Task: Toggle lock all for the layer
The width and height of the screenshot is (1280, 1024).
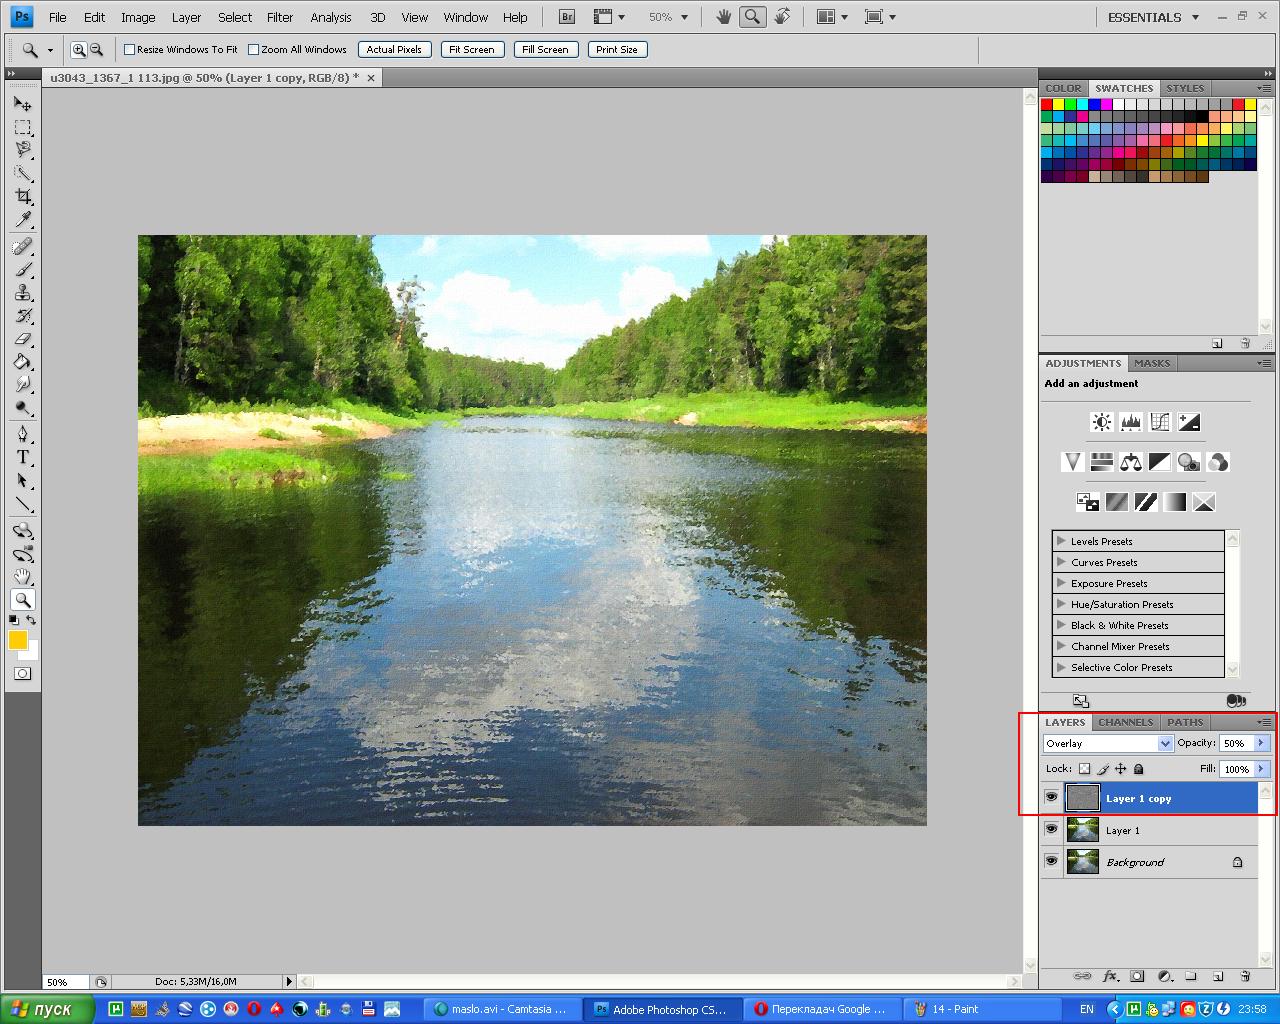Action: click(1138, 769)
